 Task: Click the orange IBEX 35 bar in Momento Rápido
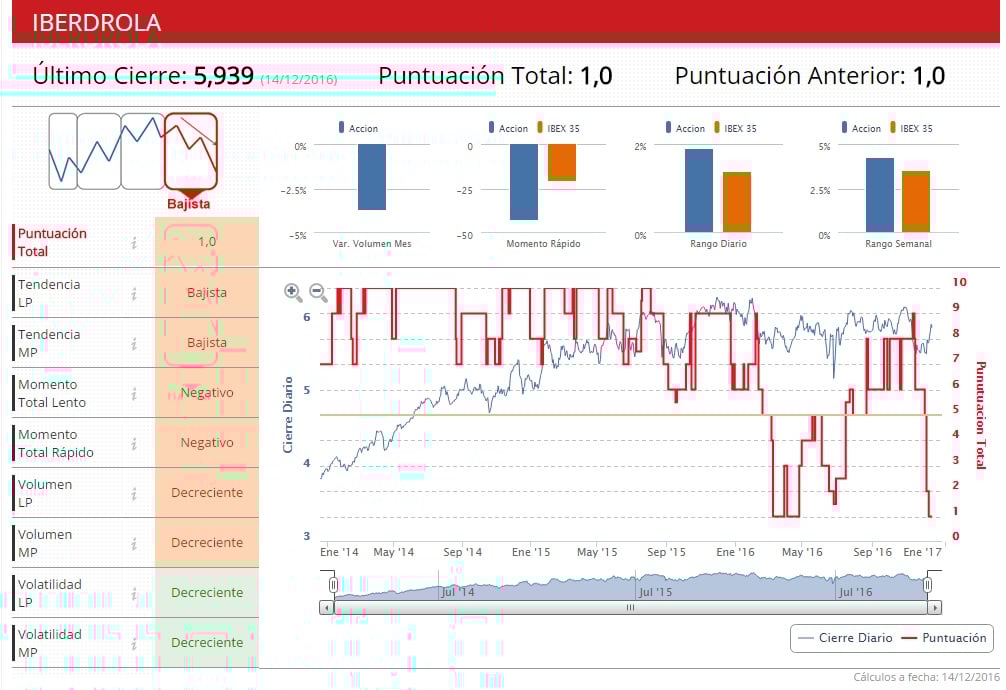pos(562,162)
